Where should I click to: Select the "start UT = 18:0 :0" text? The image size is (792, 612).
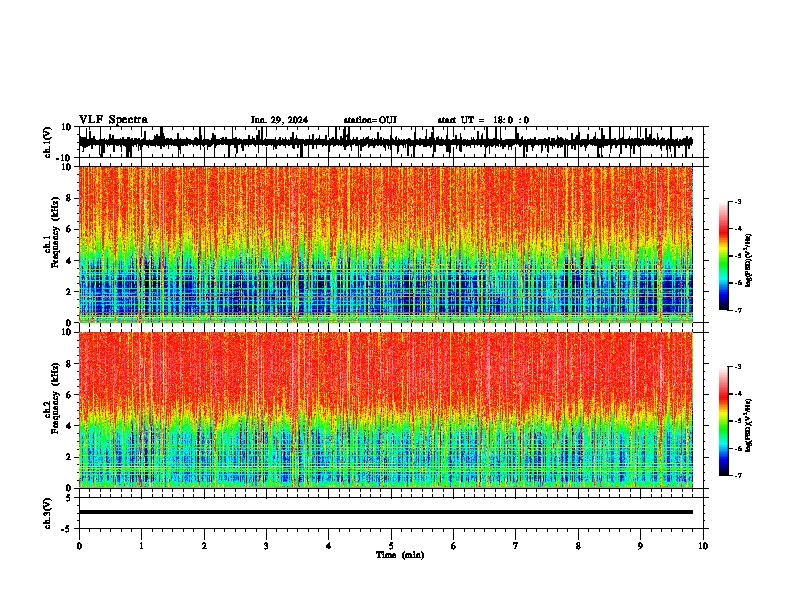pyautogui.click(x=483, y=120)
